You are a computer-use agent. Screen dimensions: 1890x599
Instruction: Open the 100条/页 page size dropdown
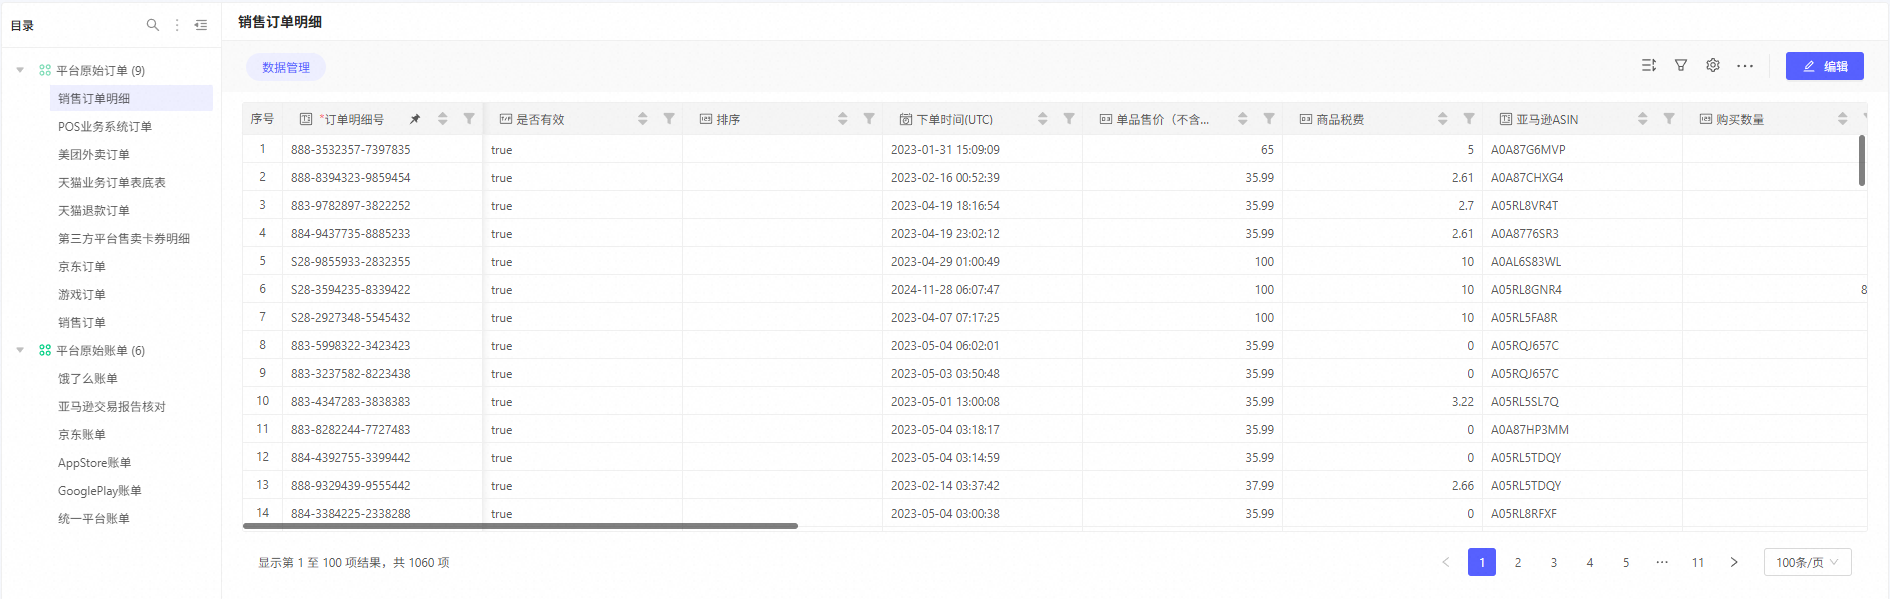1807,562
